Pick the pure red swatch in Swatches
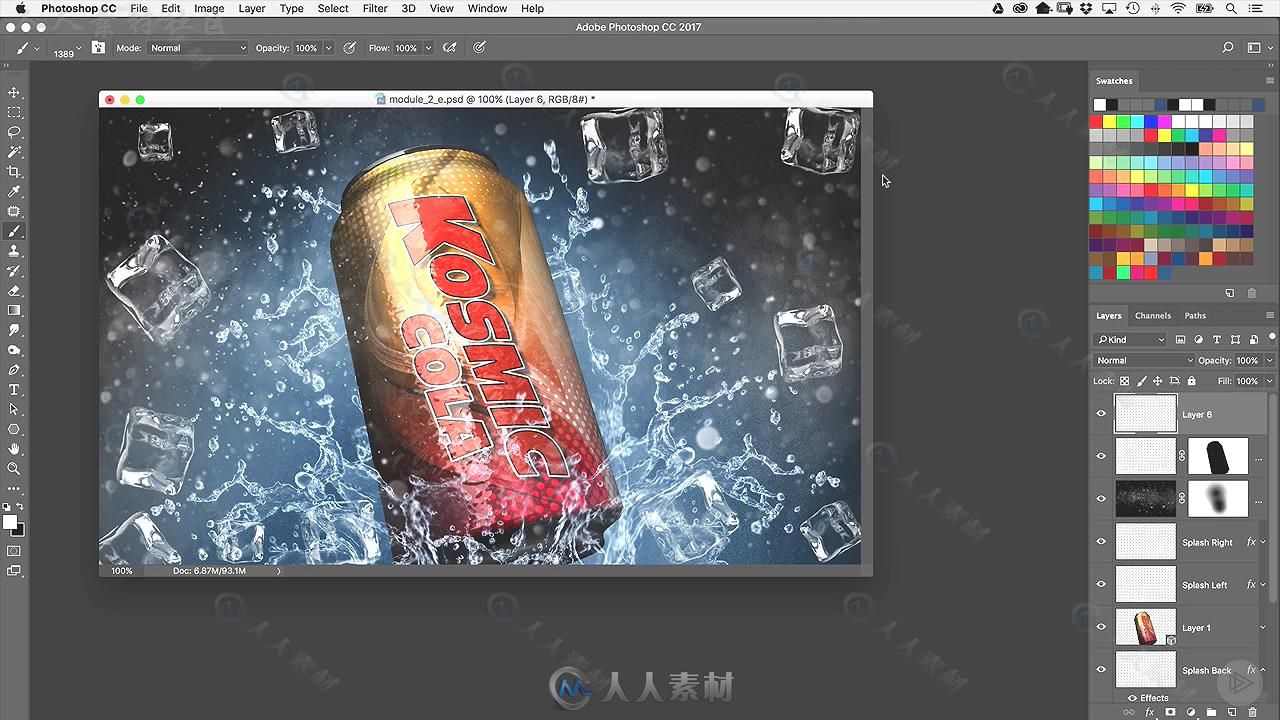 [x=1097, y=123]
